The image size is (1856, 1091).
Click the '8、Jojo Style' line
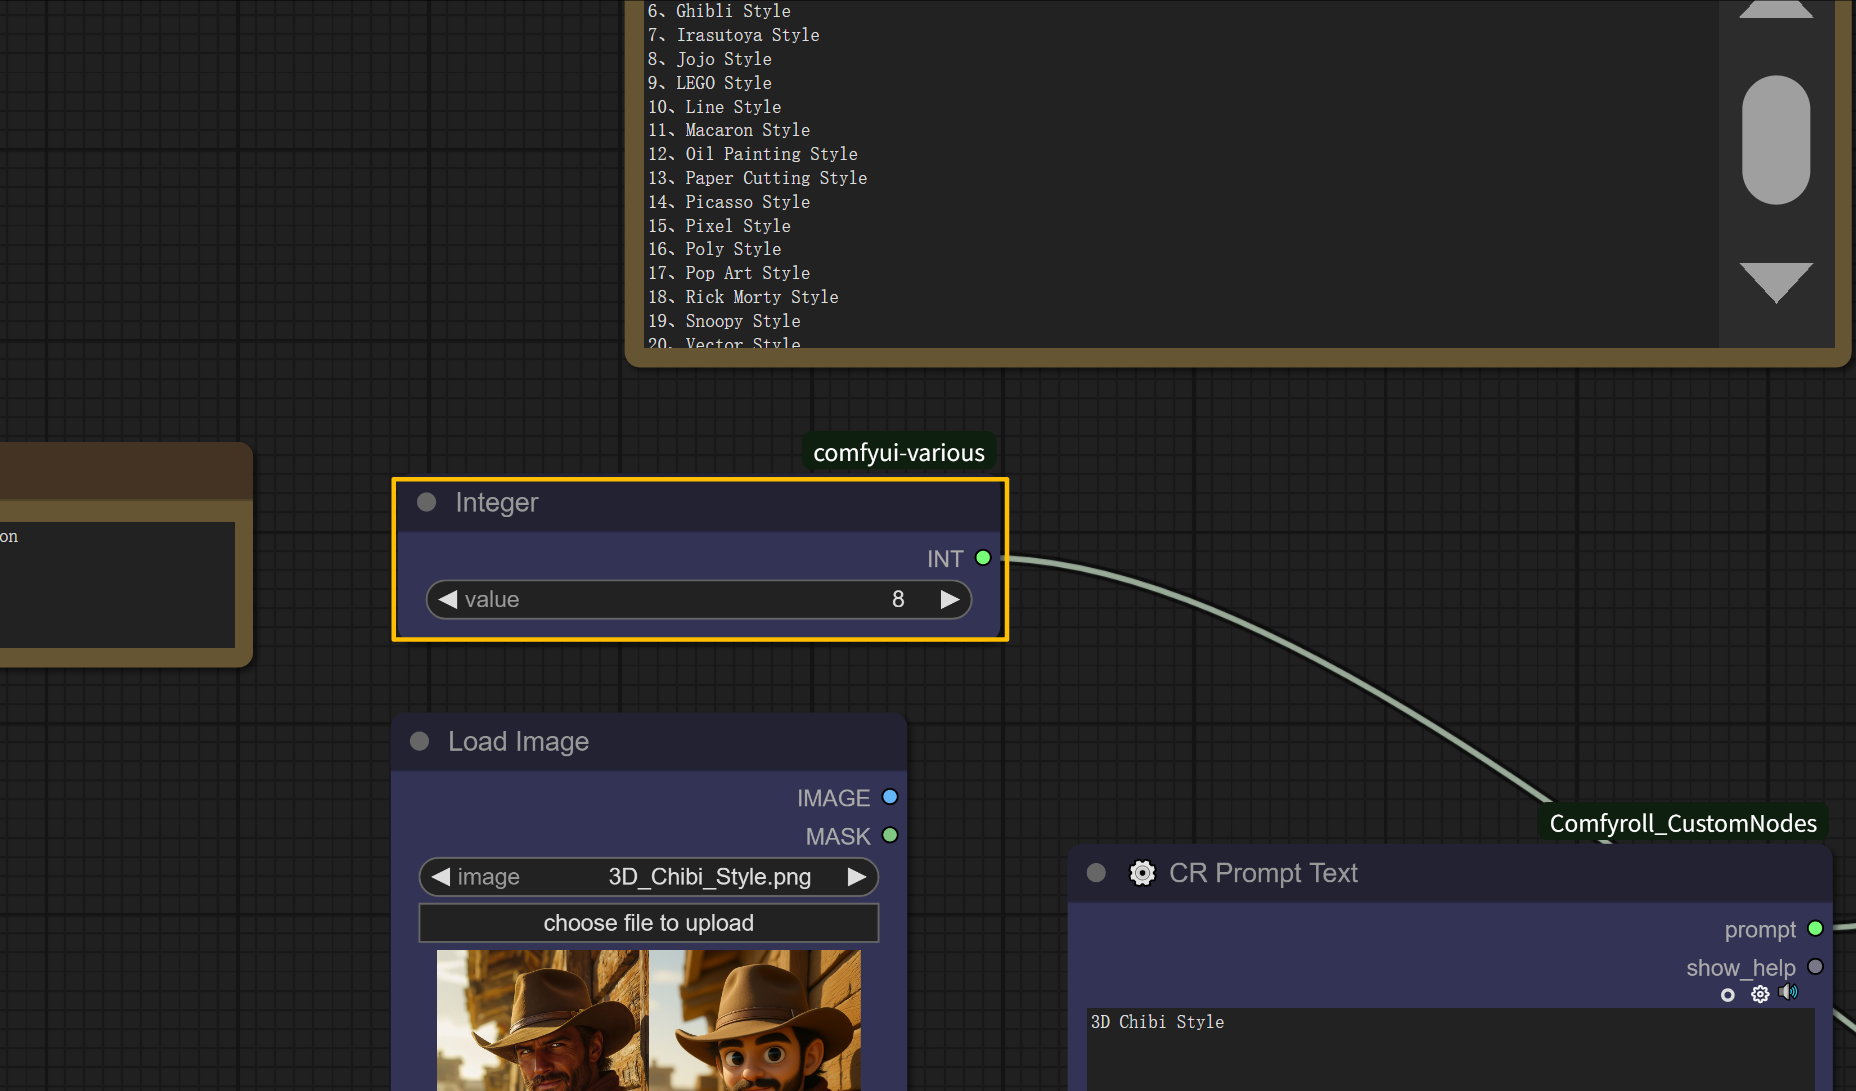(709, 59)
